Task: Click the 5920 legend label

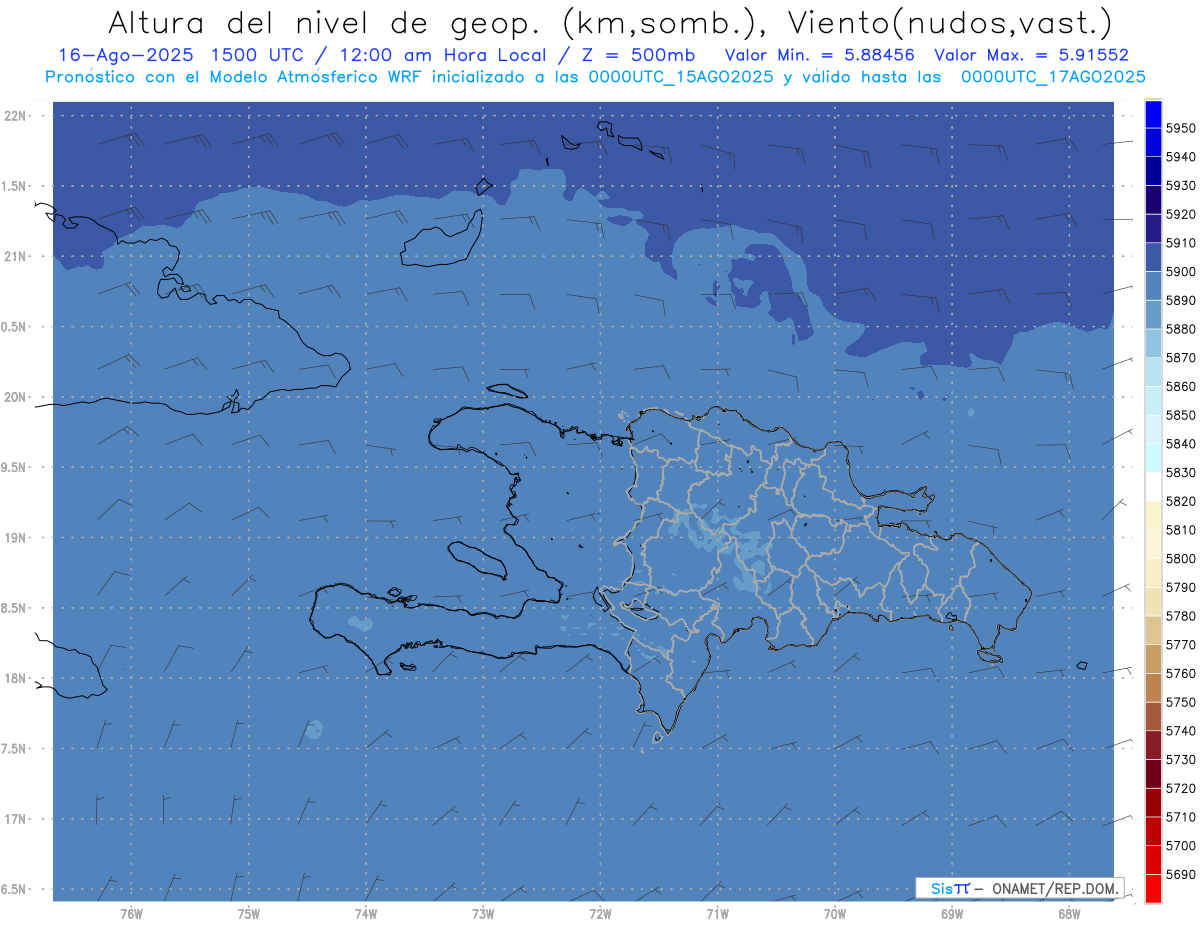Action: [x=1180, y=215]
